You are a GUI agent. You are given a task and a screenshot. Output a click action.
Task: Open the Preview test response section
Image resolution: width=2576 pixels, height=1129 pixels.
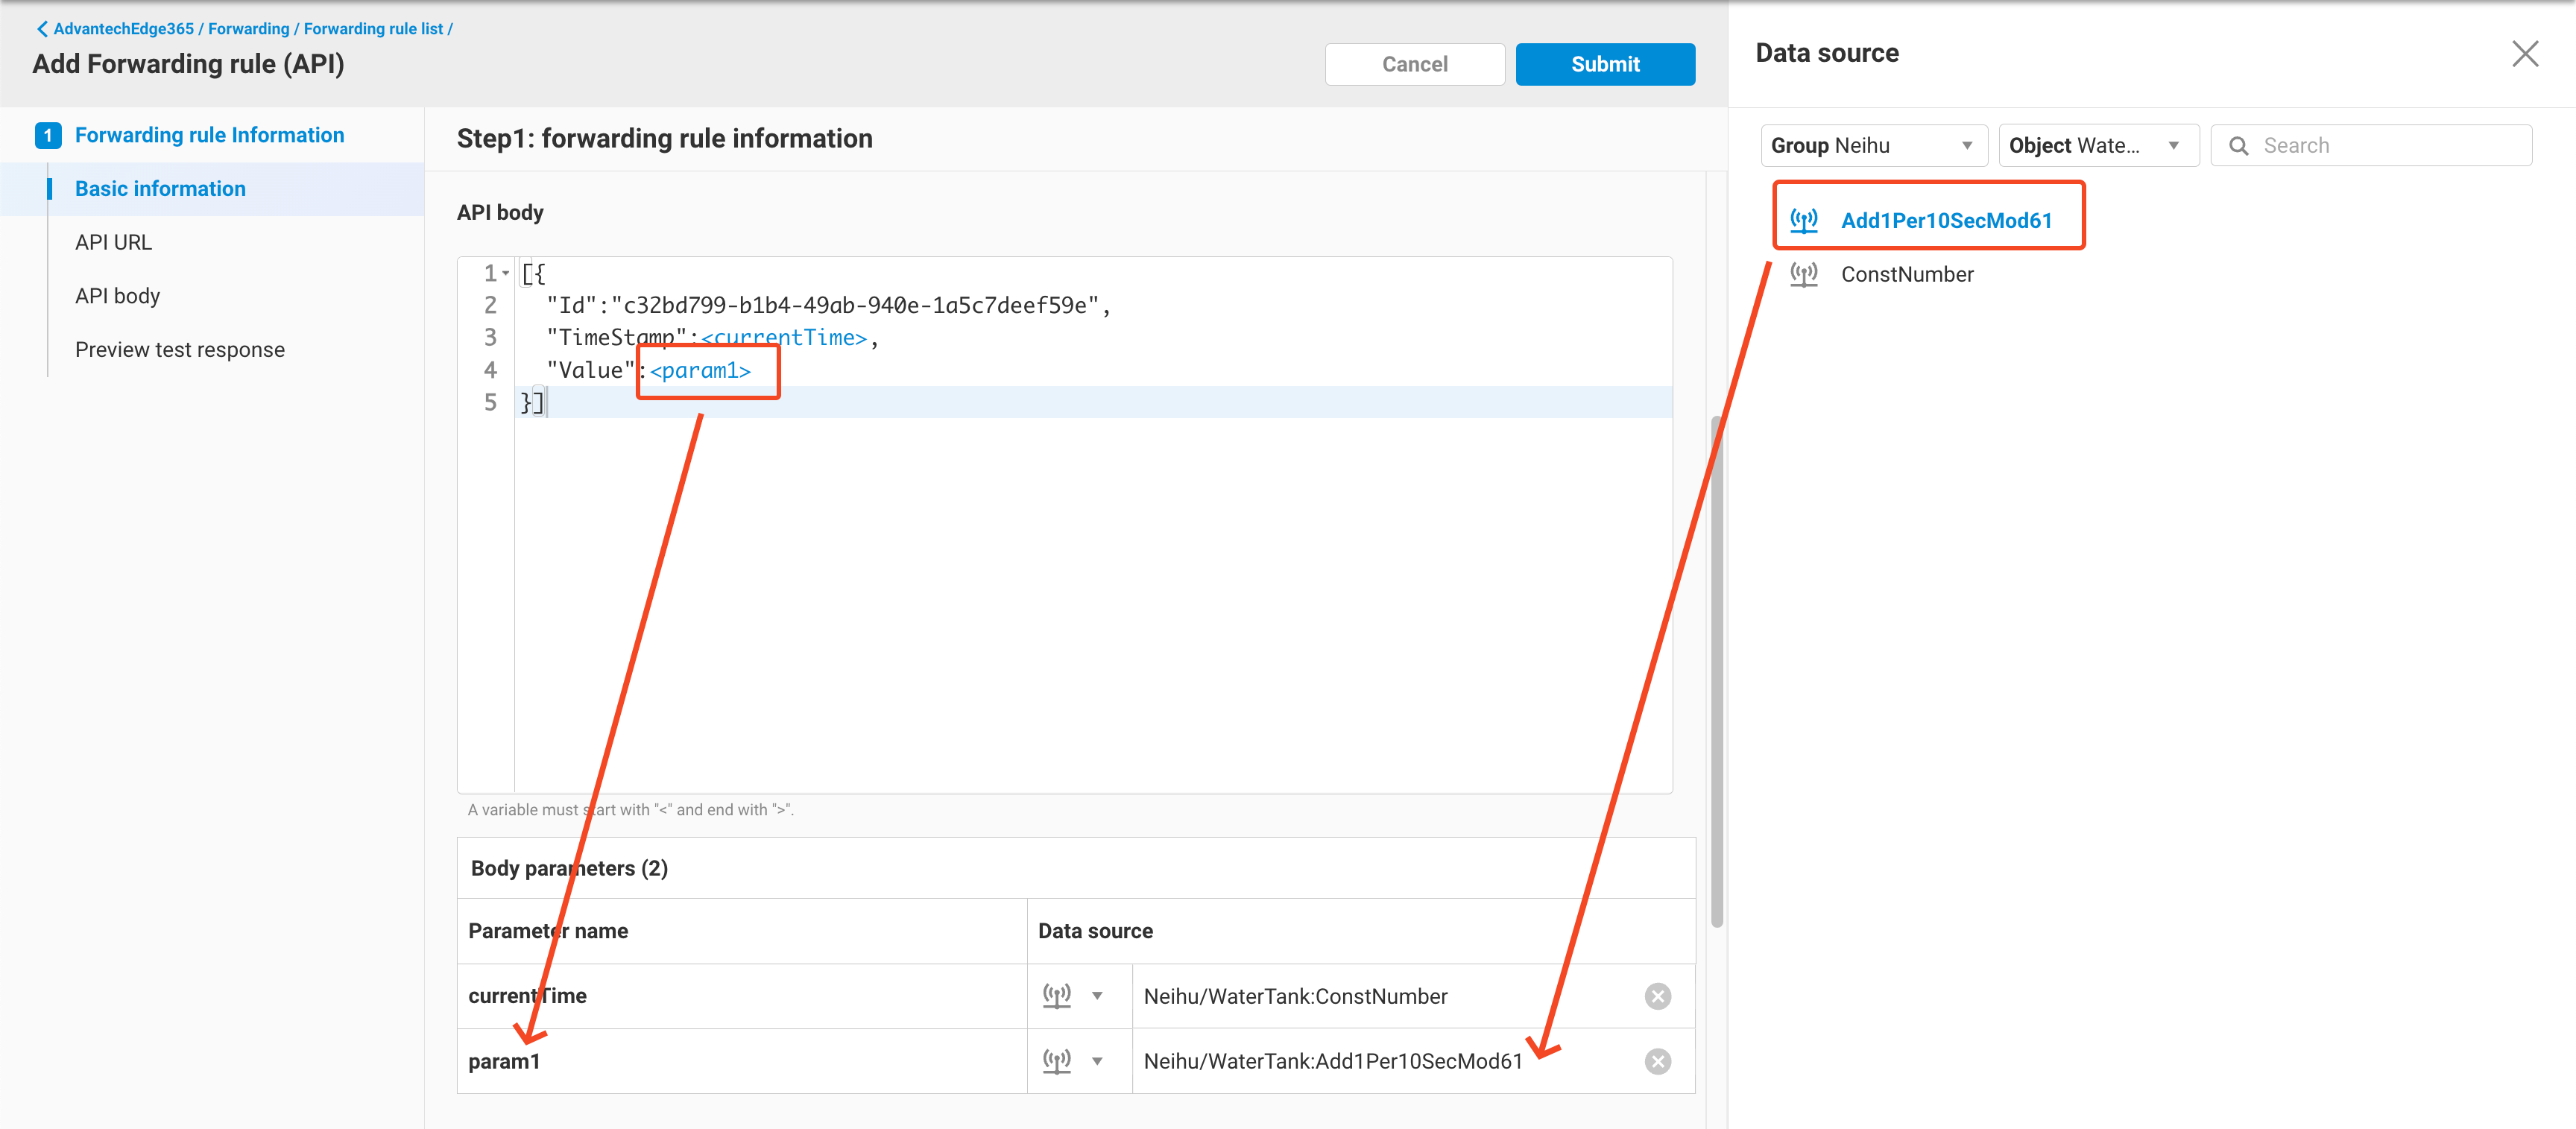pyautogui.click(x=180, y=349)
